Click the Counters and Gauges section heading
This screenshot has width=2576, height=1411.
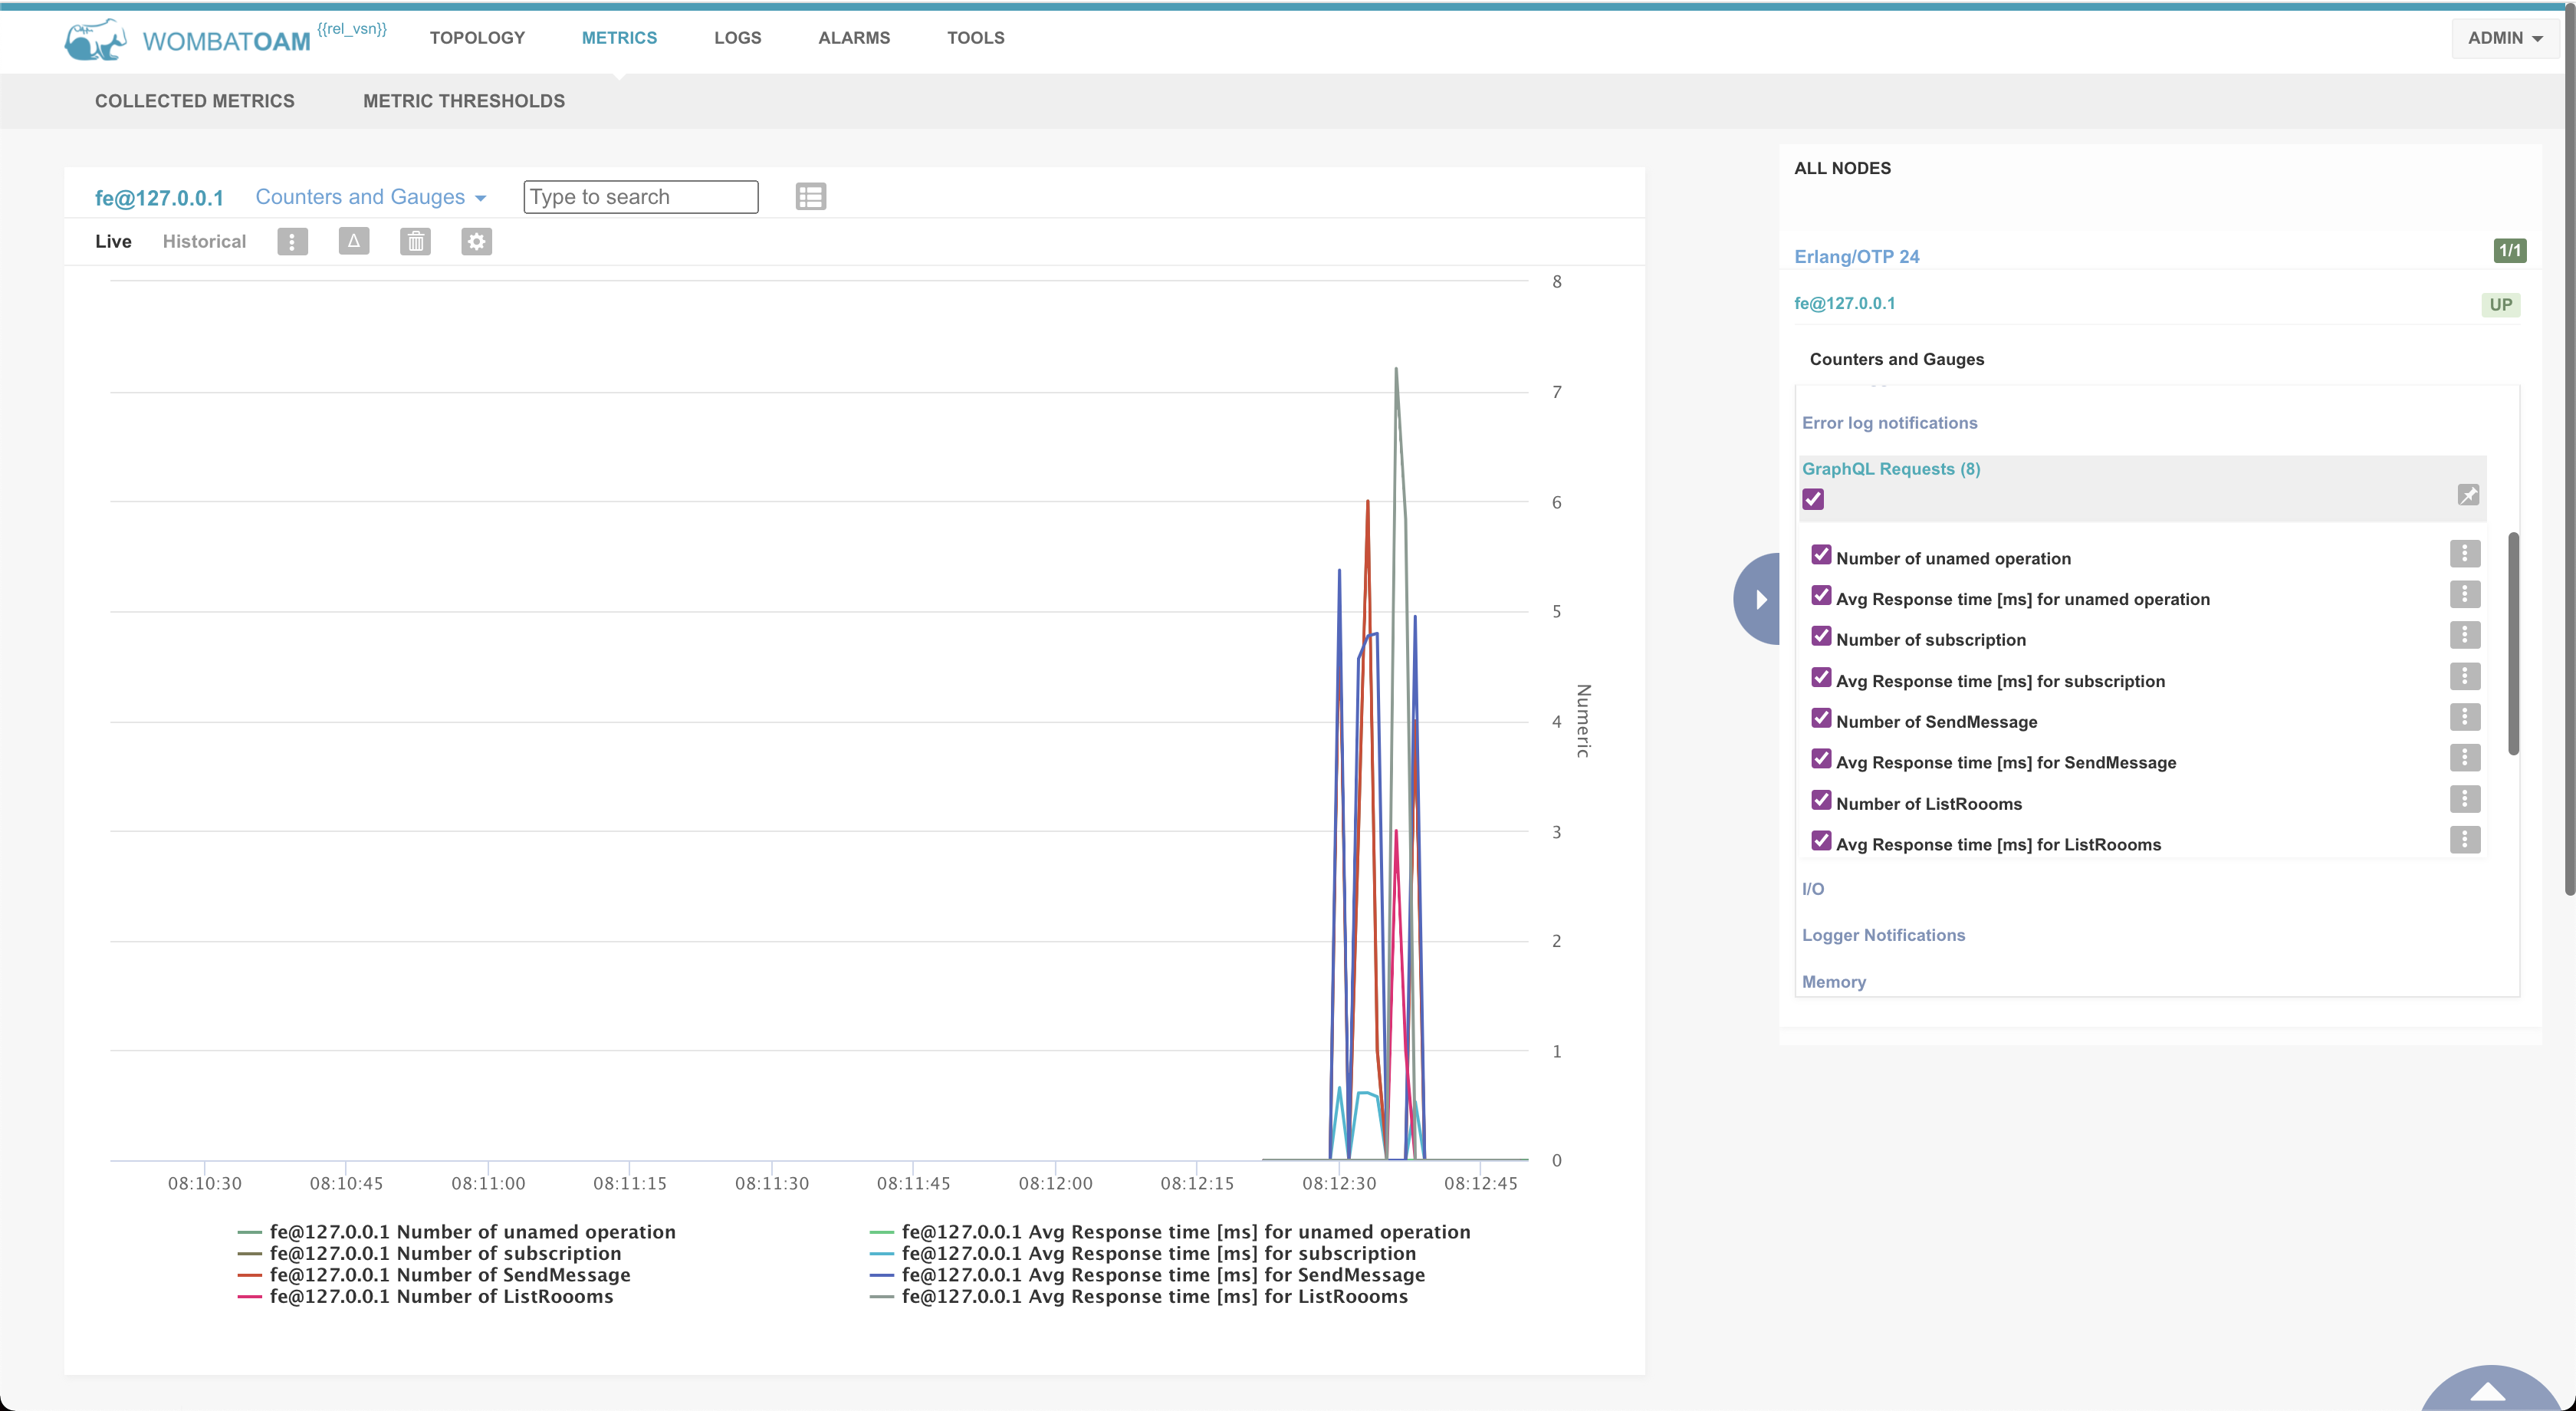point(1896,359)
